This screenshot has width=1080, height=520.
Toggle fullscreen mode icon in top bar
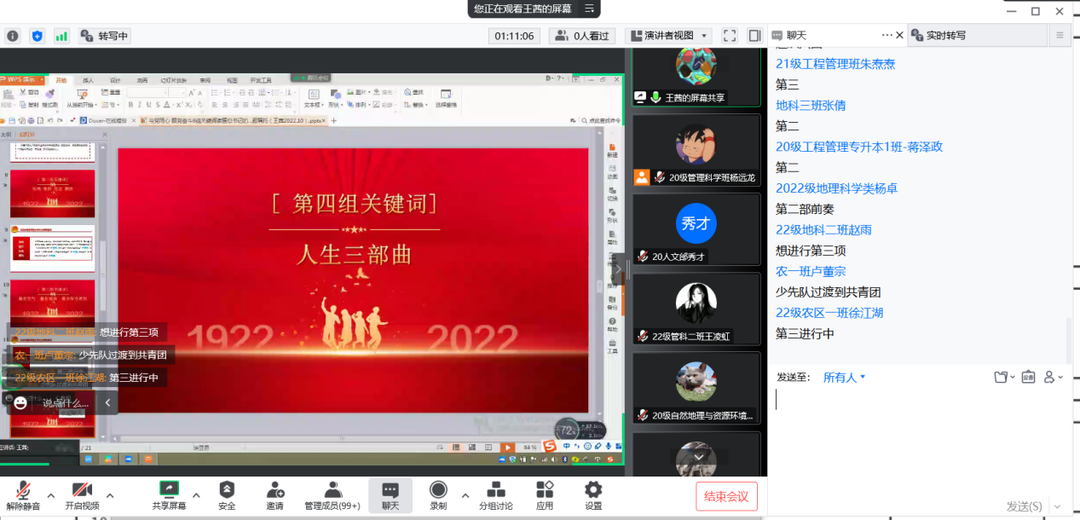729,36
